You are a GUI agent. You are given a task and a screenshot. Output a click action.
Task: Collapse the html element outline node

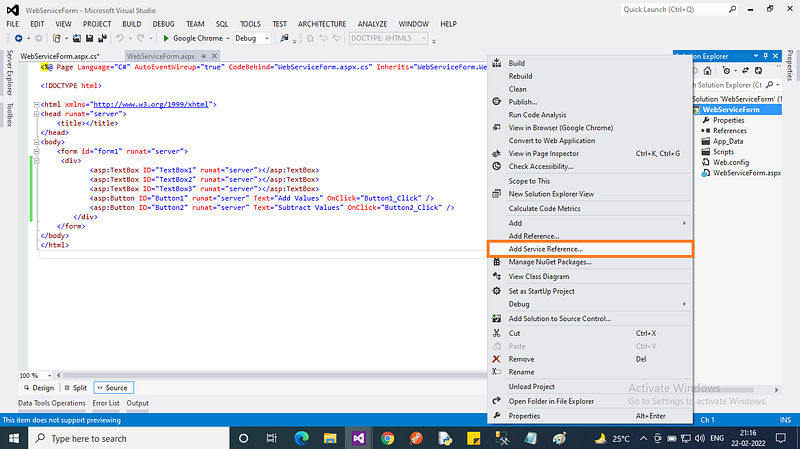pos(36,105)
